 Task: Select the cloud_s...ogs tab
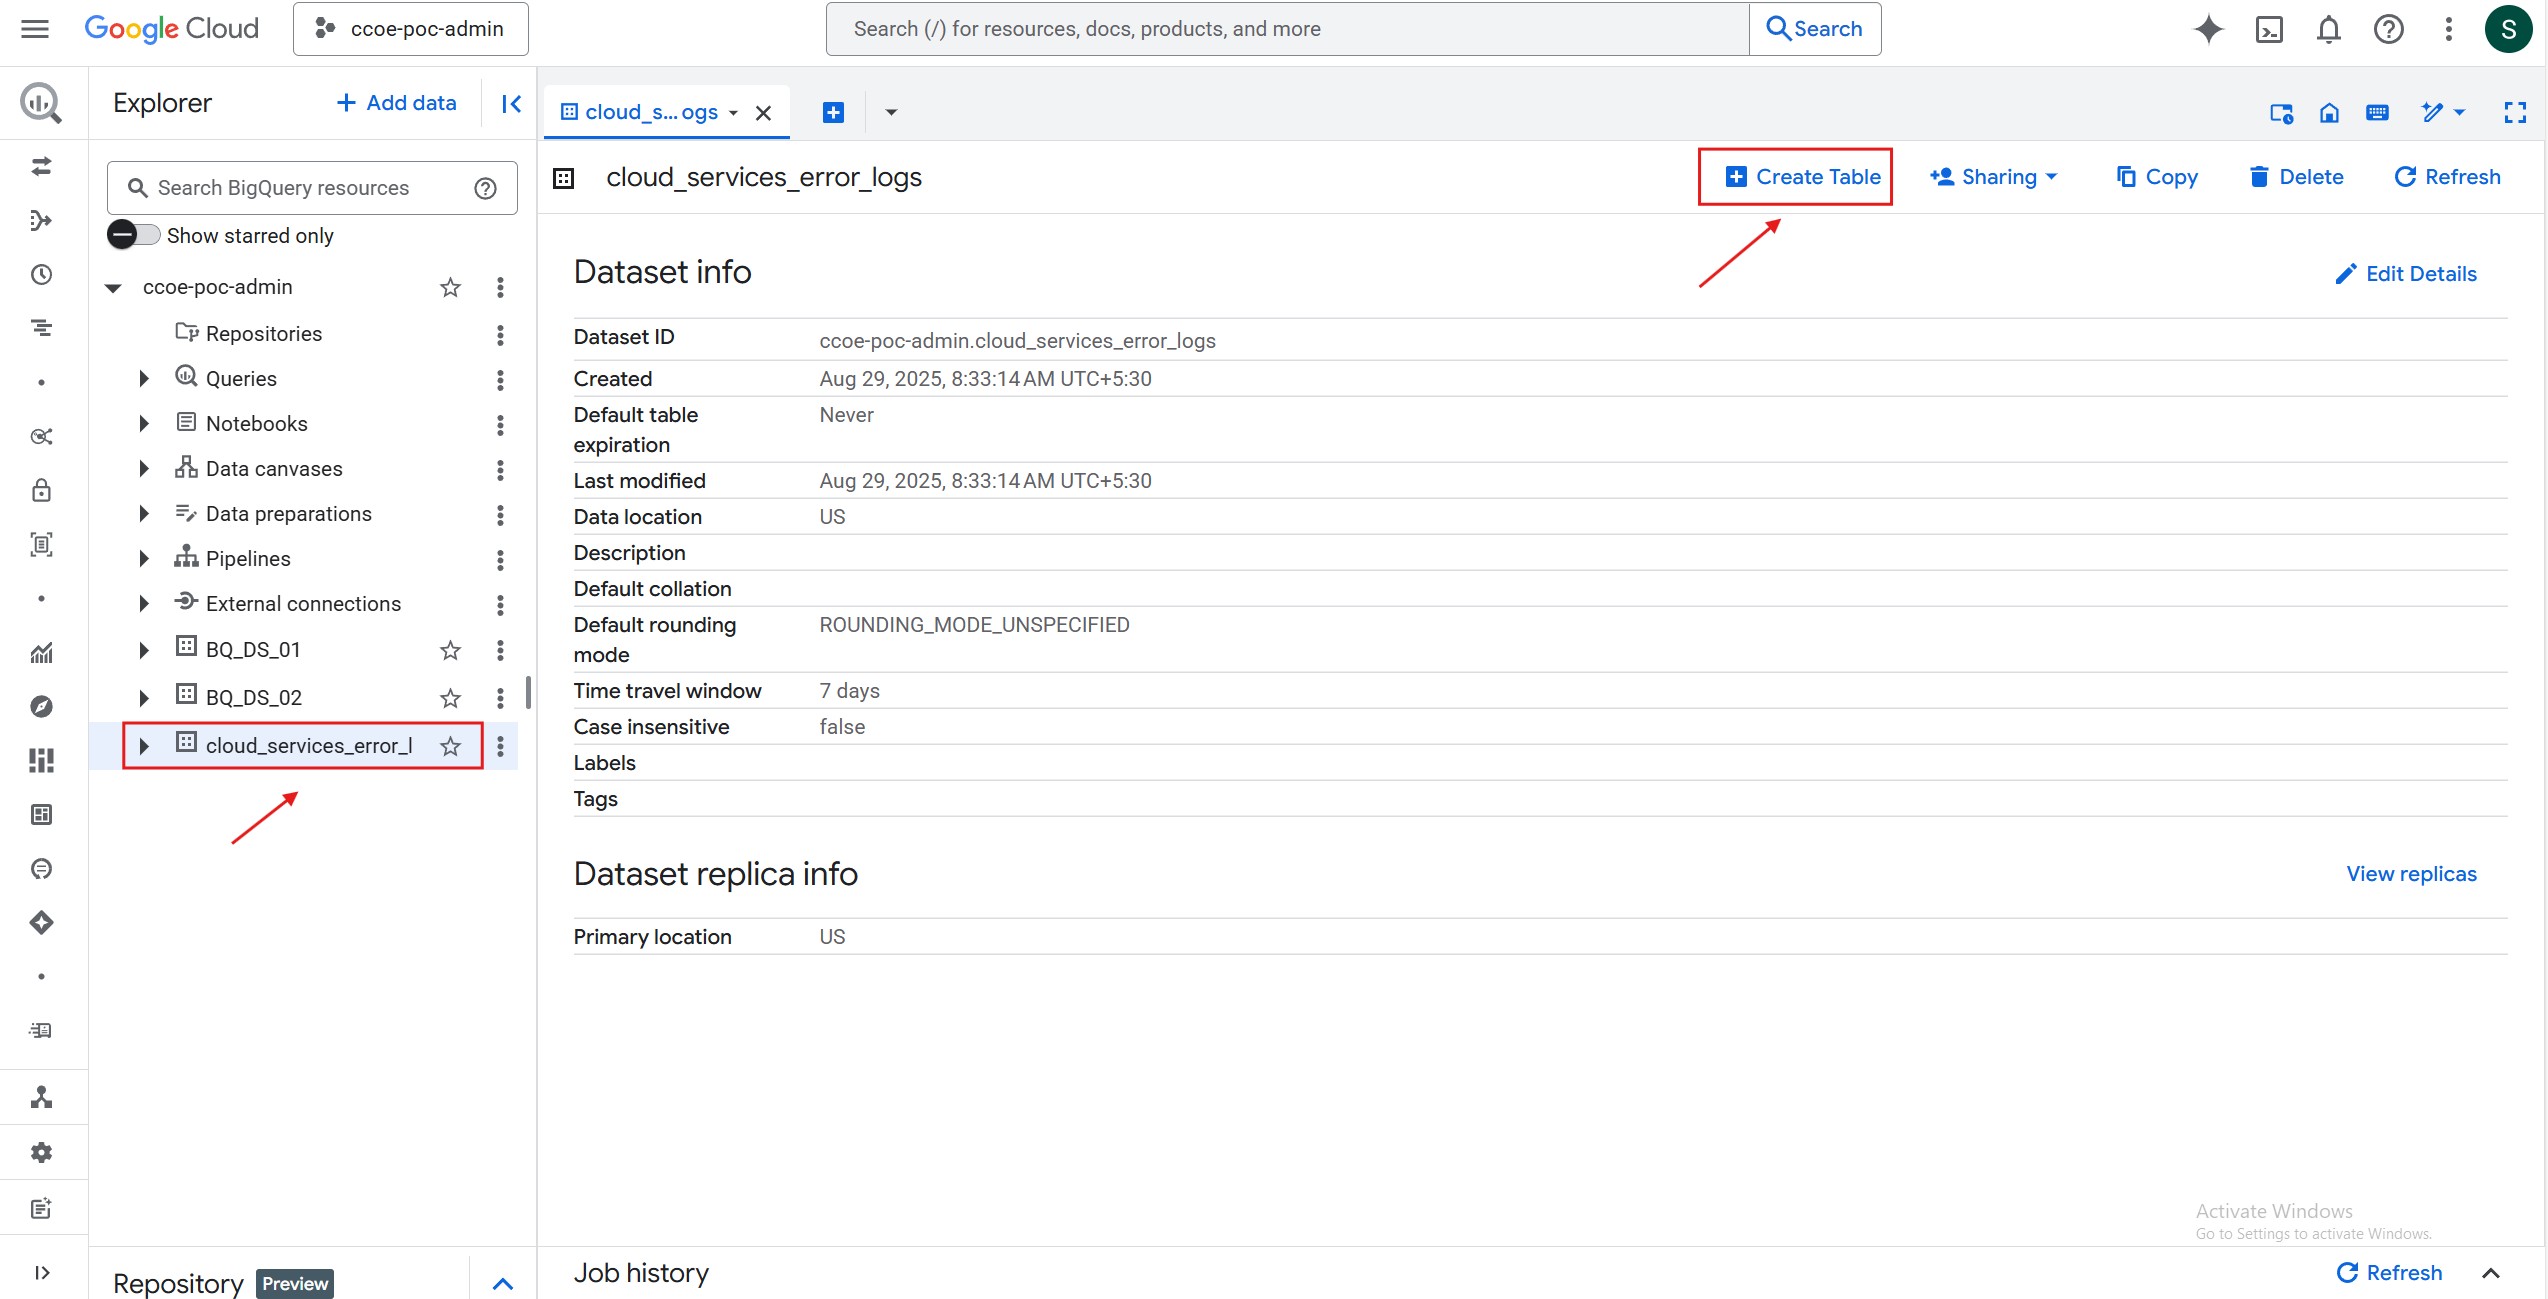(650, 112)
